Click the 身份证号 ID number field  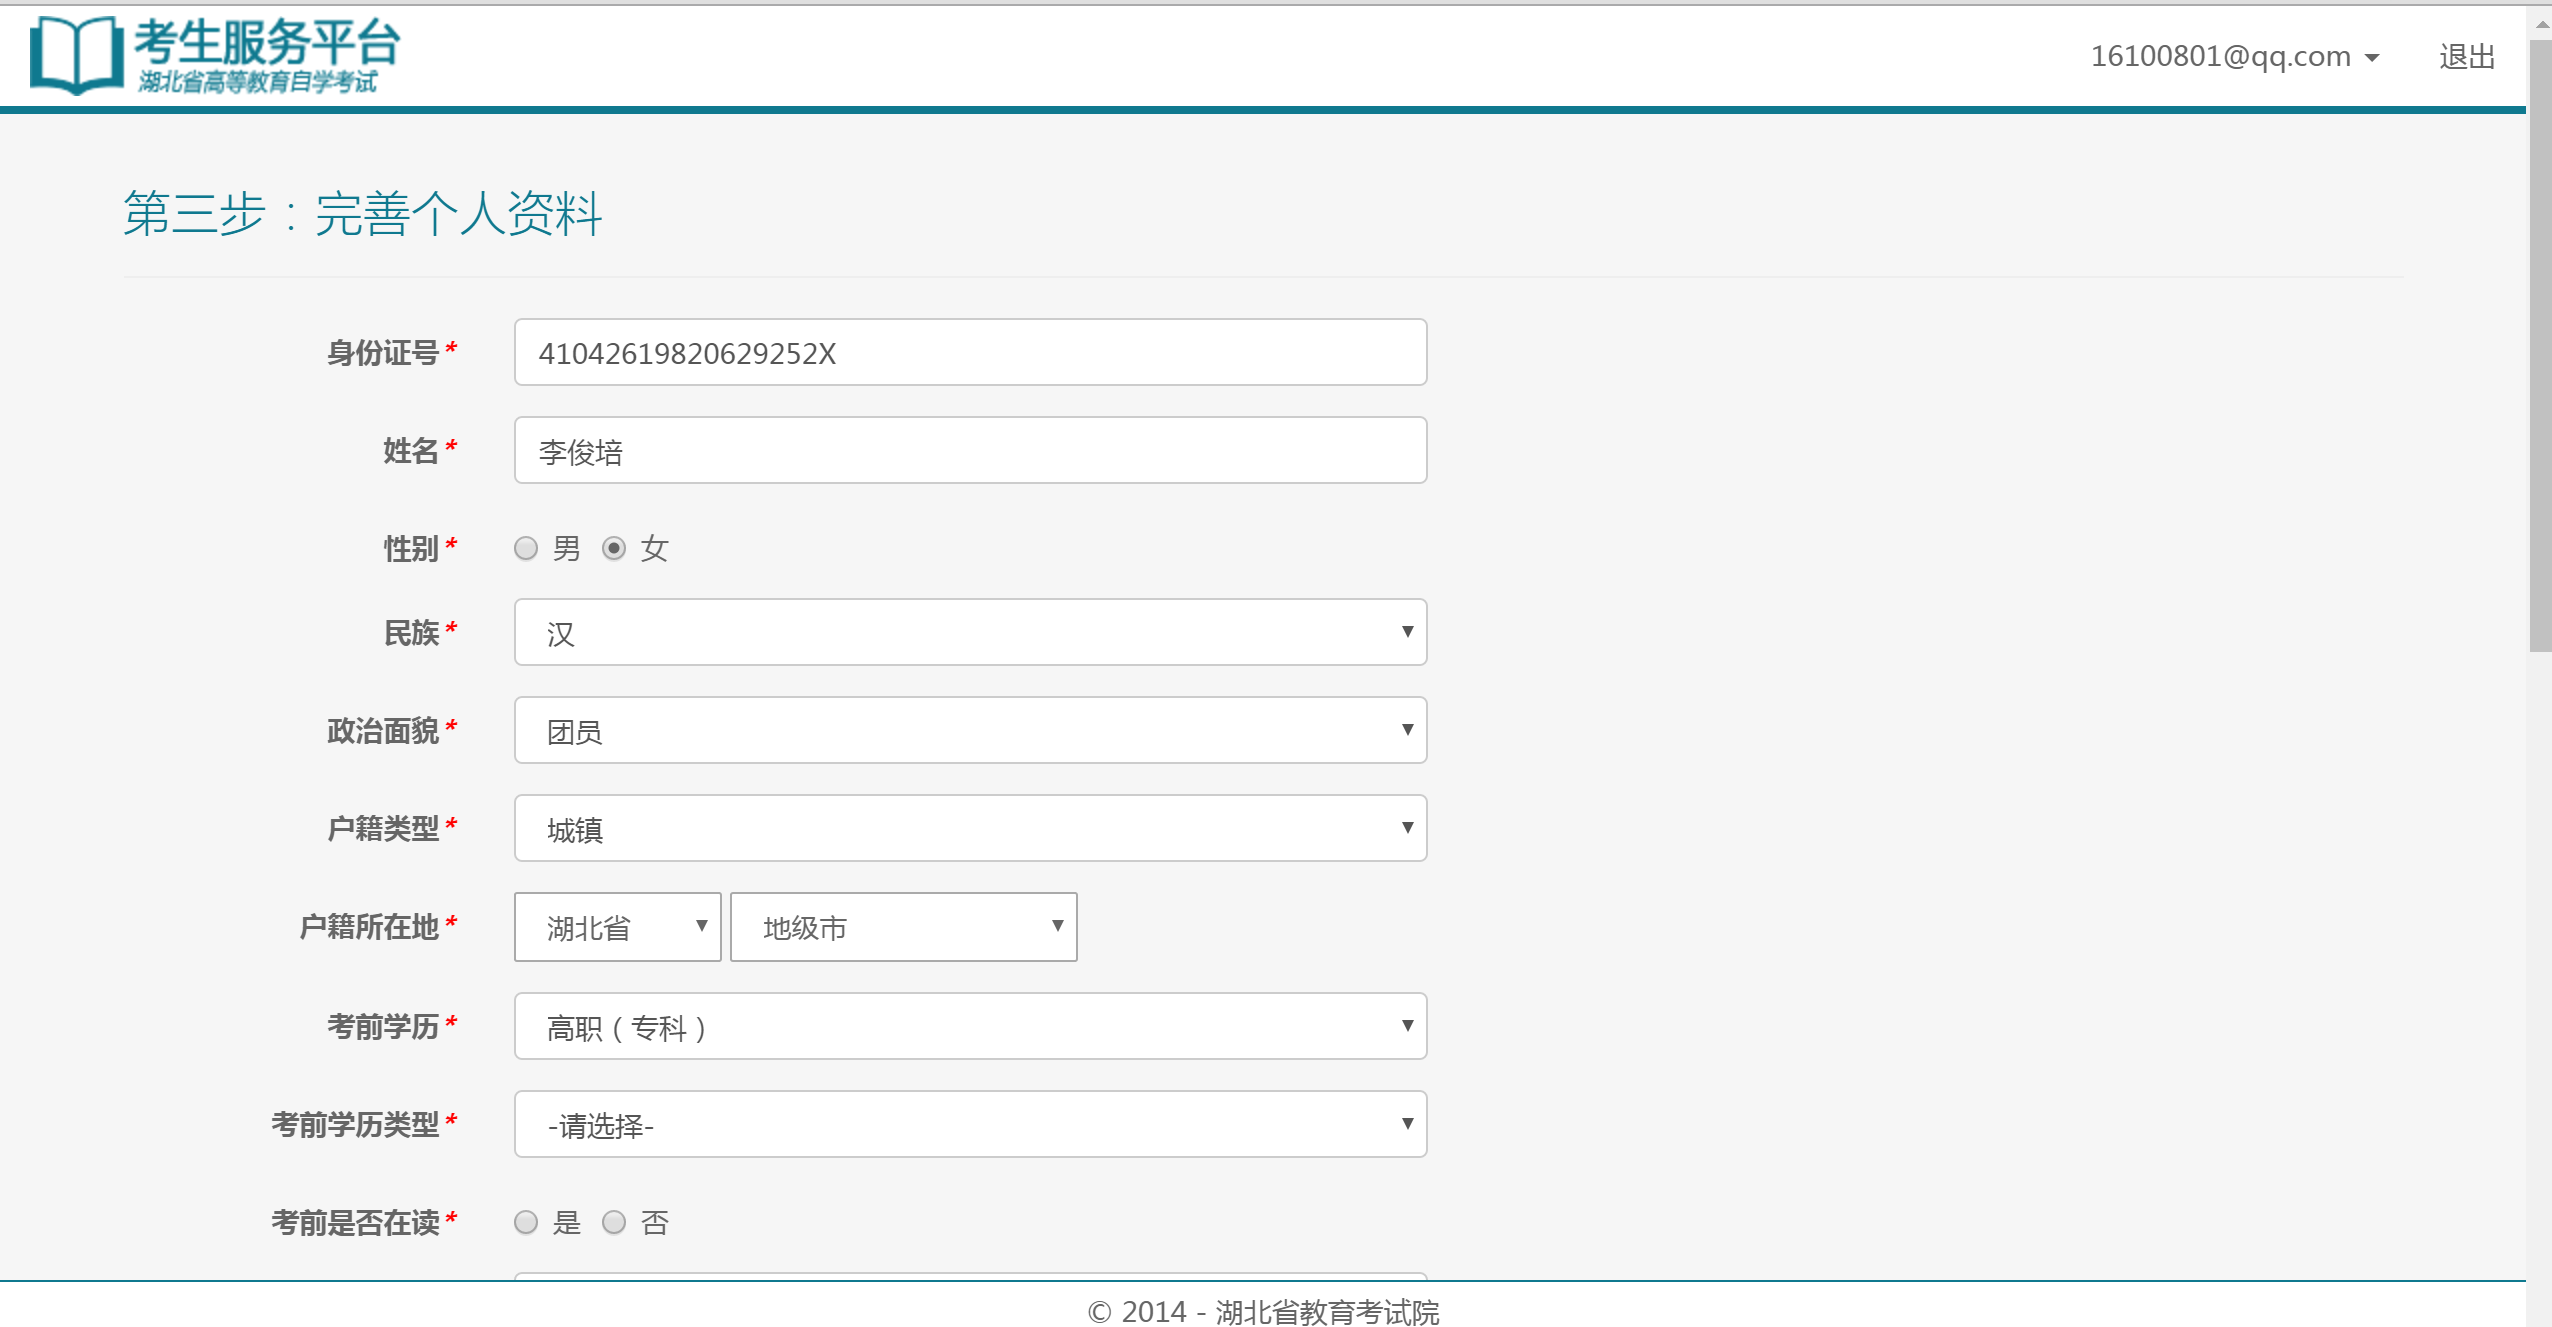click(969, 353)
